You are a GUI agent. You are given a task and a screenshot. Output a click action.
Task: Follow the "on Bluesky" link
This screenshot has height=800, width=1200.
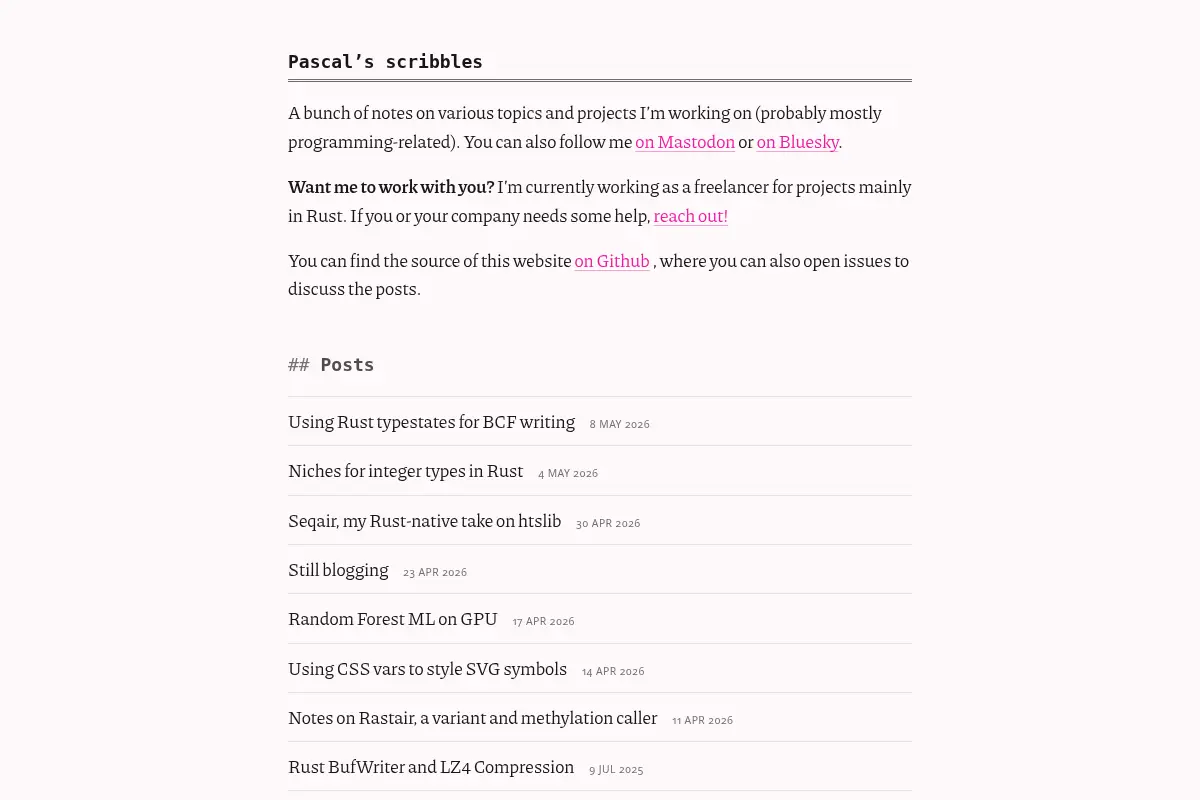point(797,142)
